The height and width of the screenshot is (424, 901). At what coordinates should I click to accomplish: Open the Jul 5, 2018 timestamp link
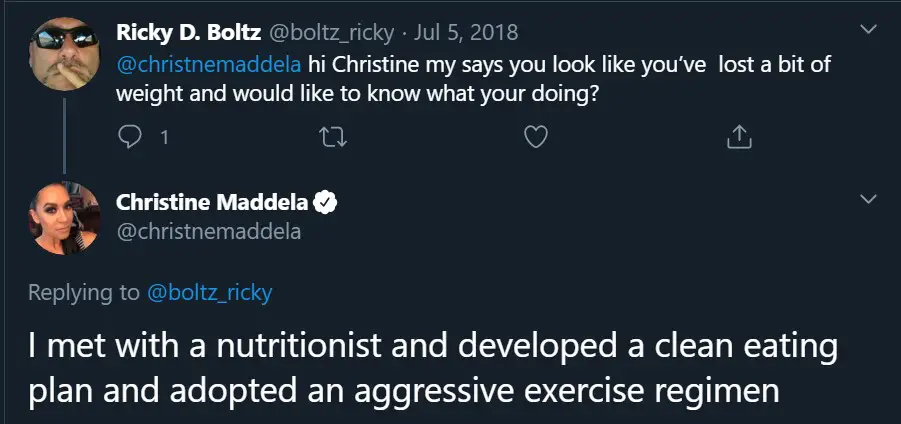[466, 33]
